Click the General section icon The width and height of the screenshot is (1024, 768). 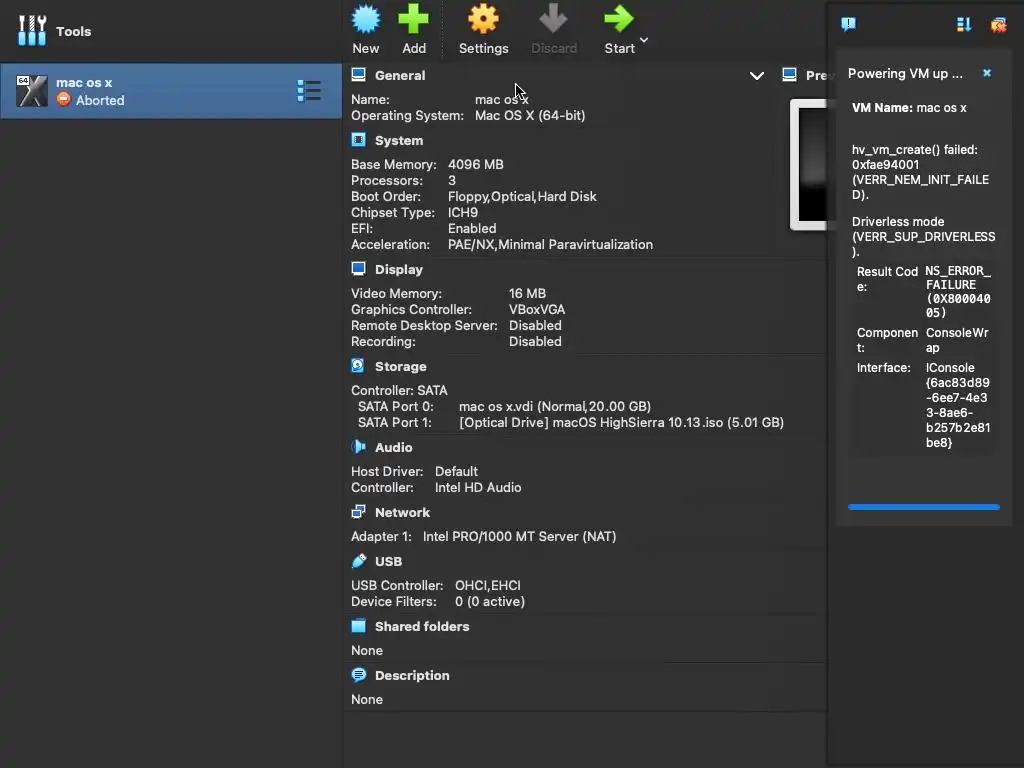pos(359,75)
